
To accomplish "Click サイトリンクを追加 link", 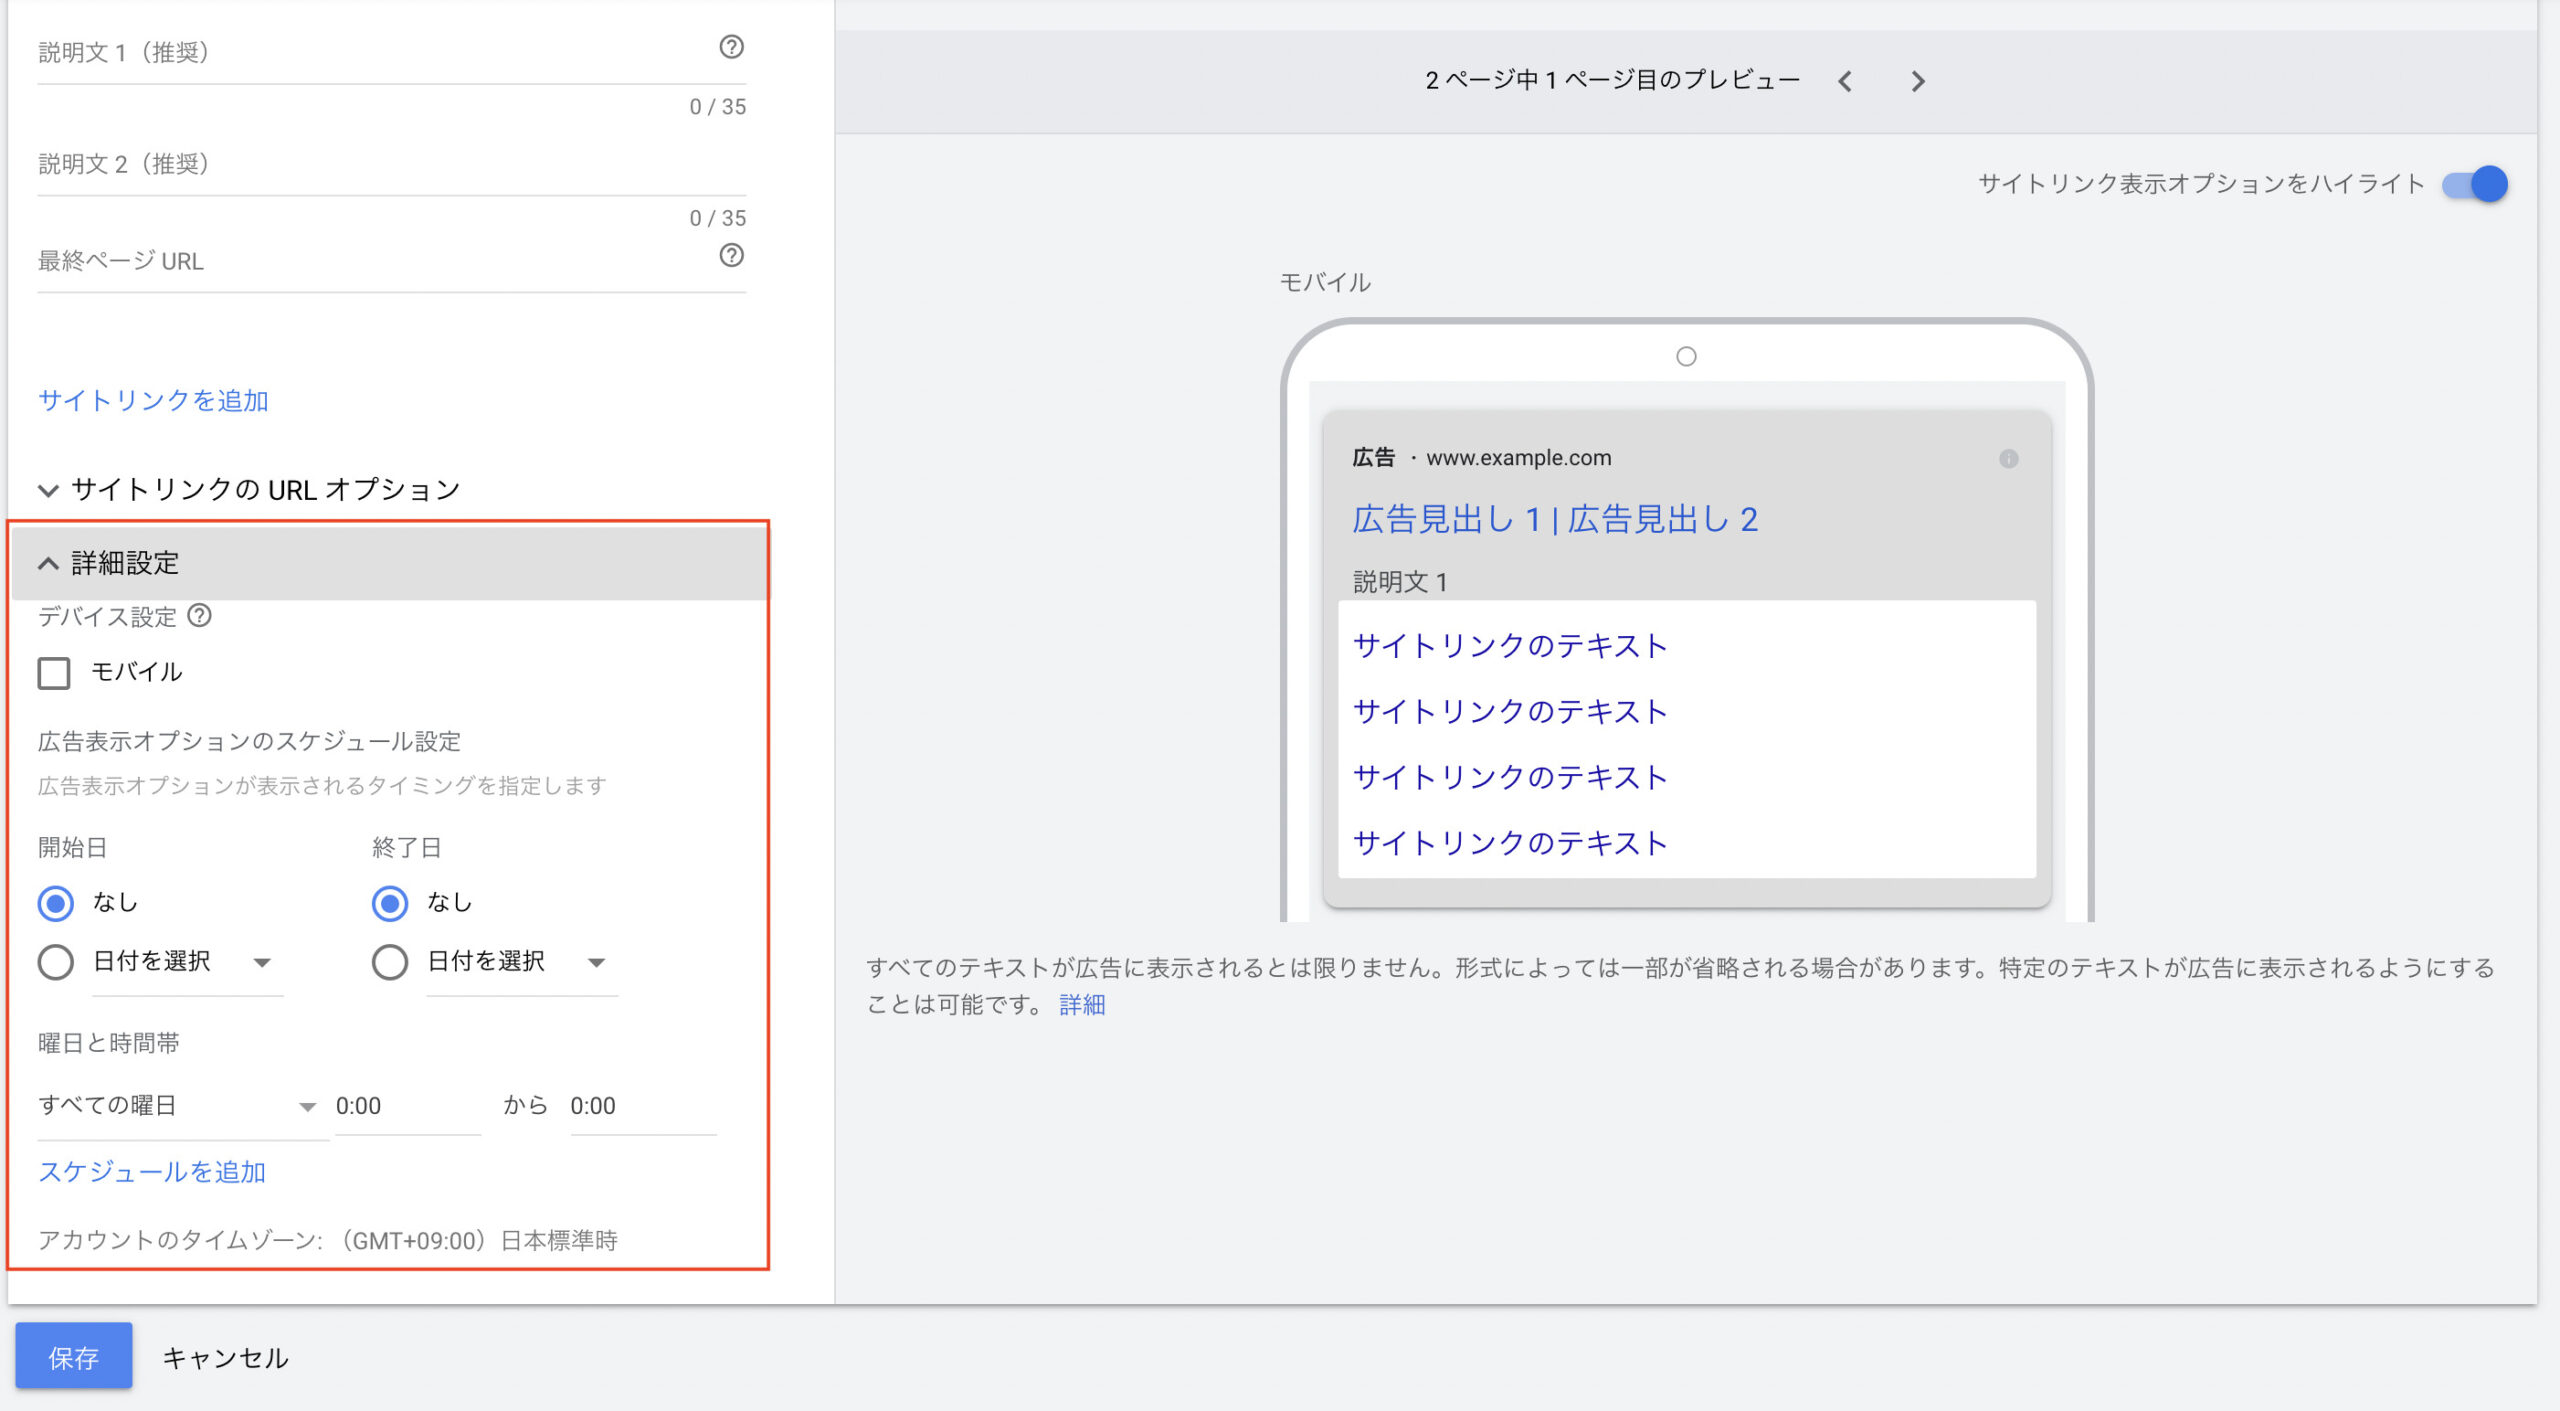I will pyautogui.click(x=153, y=401).
